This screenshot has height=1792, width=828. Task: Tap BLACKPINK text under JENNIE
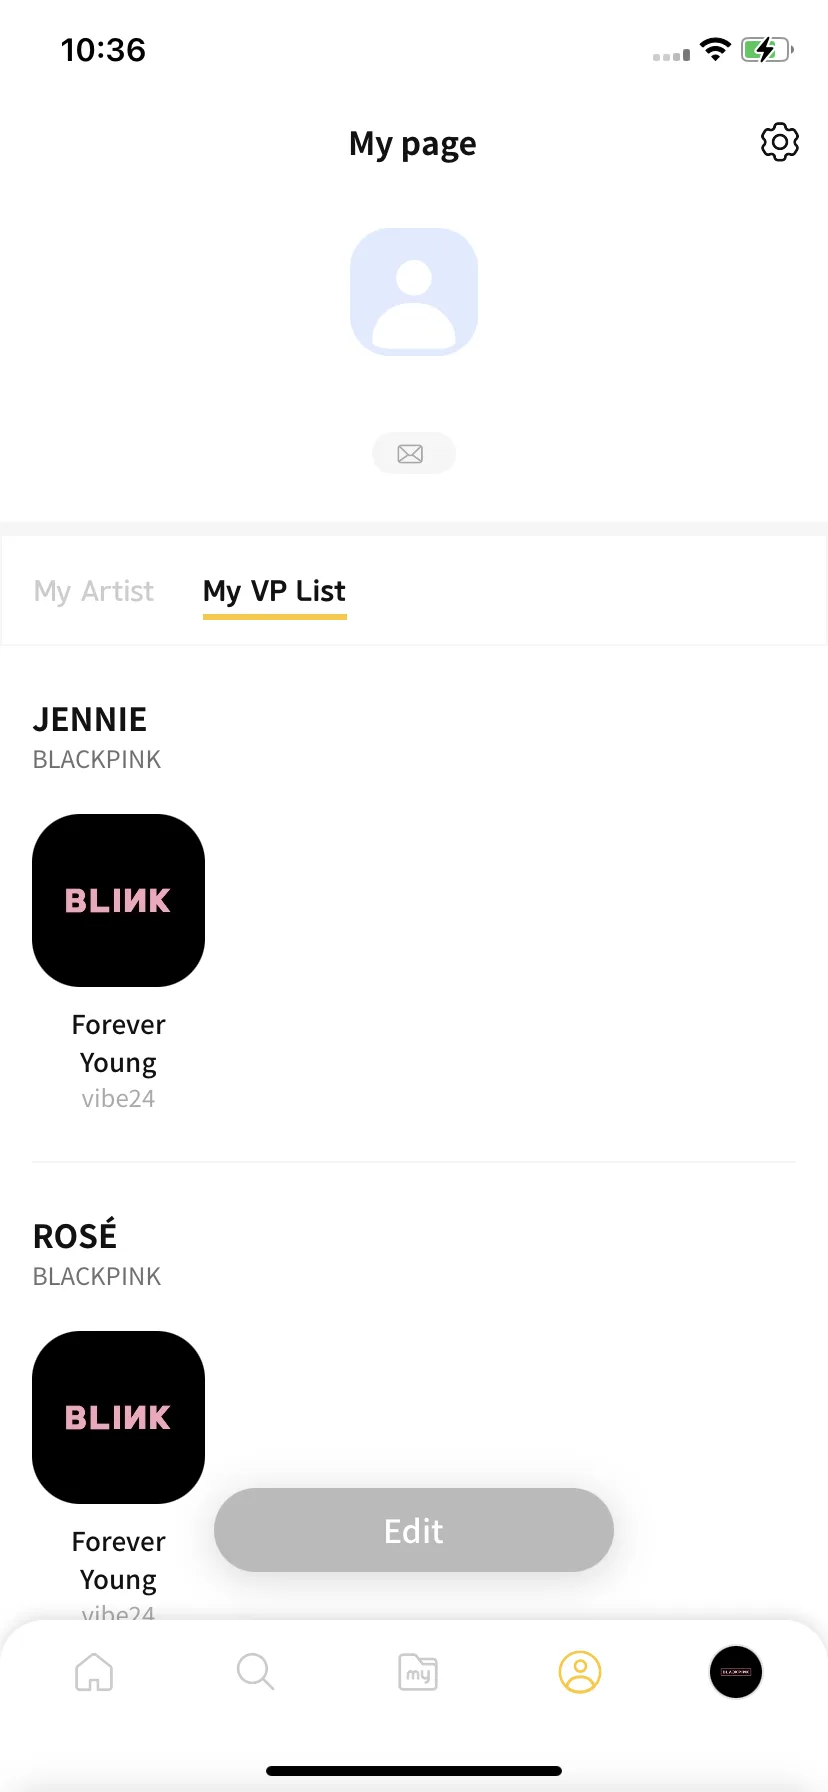point(97,760)
